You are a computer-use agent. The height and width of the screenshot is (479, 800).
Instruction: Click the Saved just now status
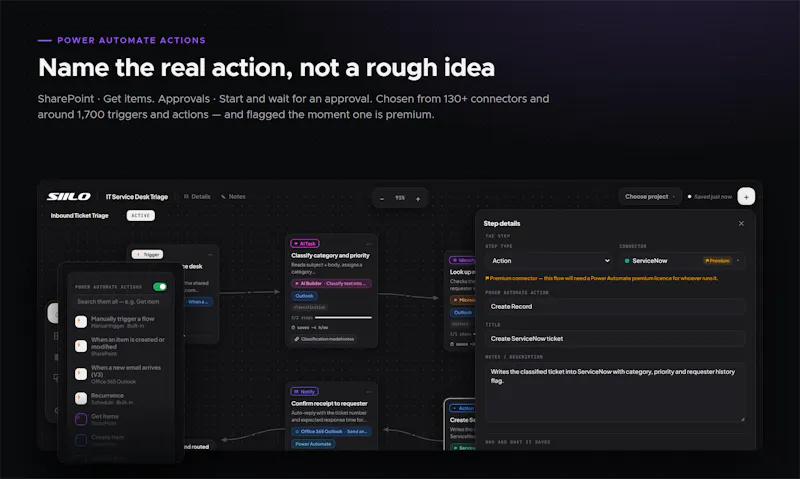[710, 197]
